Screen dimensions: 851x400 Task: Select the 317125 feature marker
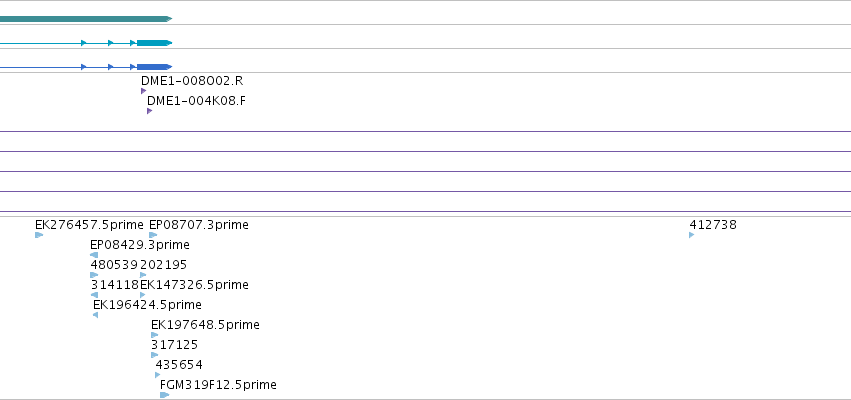pyautogui.click(x=155, y=355)
